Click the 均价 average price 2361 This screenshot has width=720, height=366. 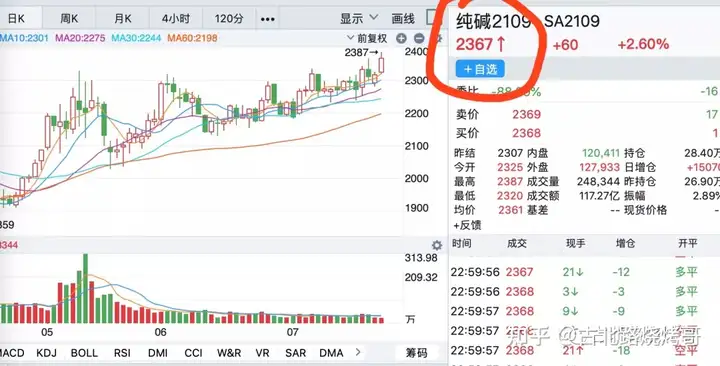(x=510, y=210)
